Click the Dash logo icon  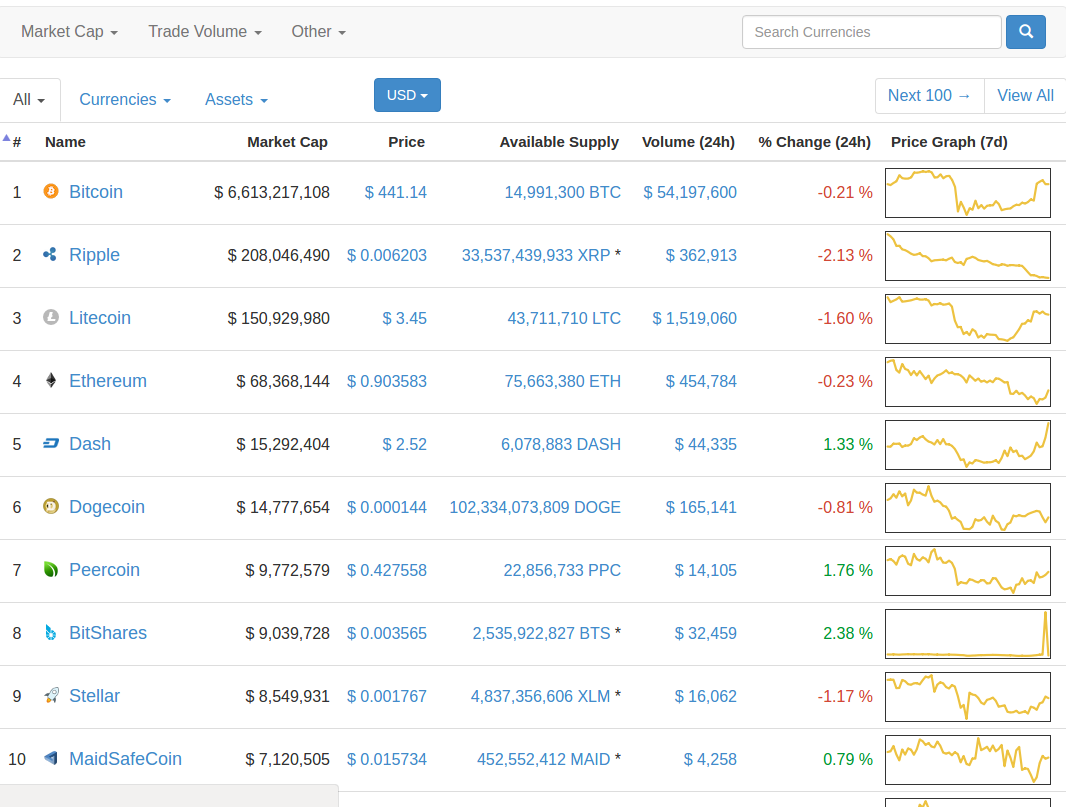pyautogui.click(x=51, y=444)
